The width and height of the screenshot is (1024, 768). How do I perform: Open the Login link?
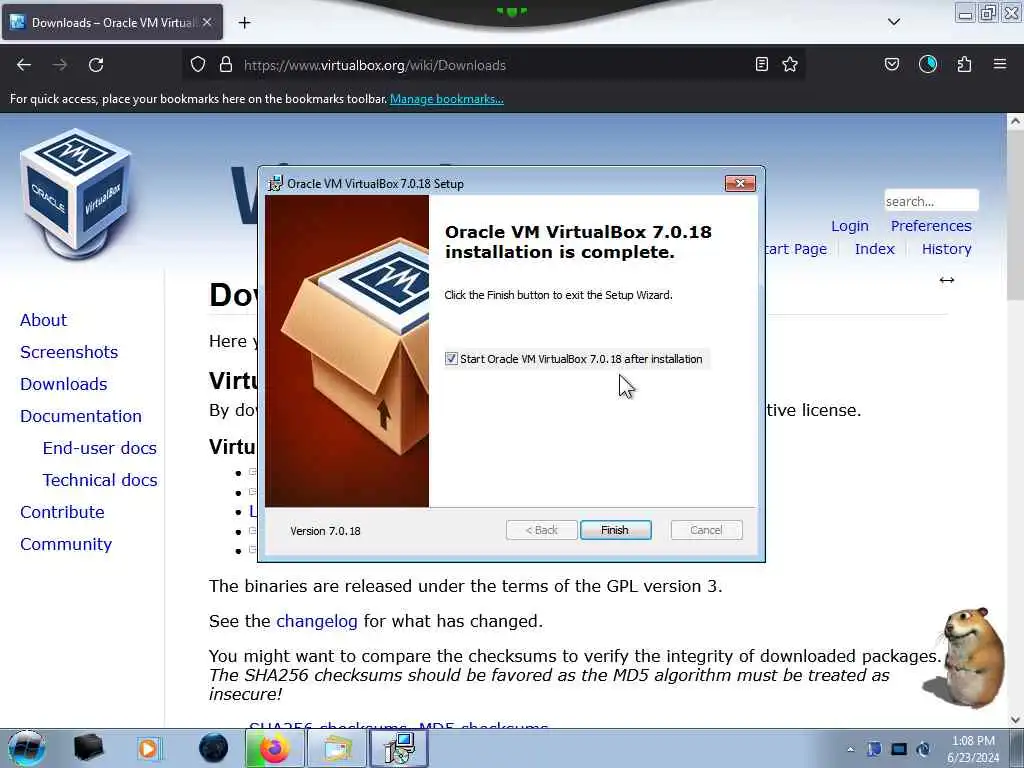tap(850, 226)
